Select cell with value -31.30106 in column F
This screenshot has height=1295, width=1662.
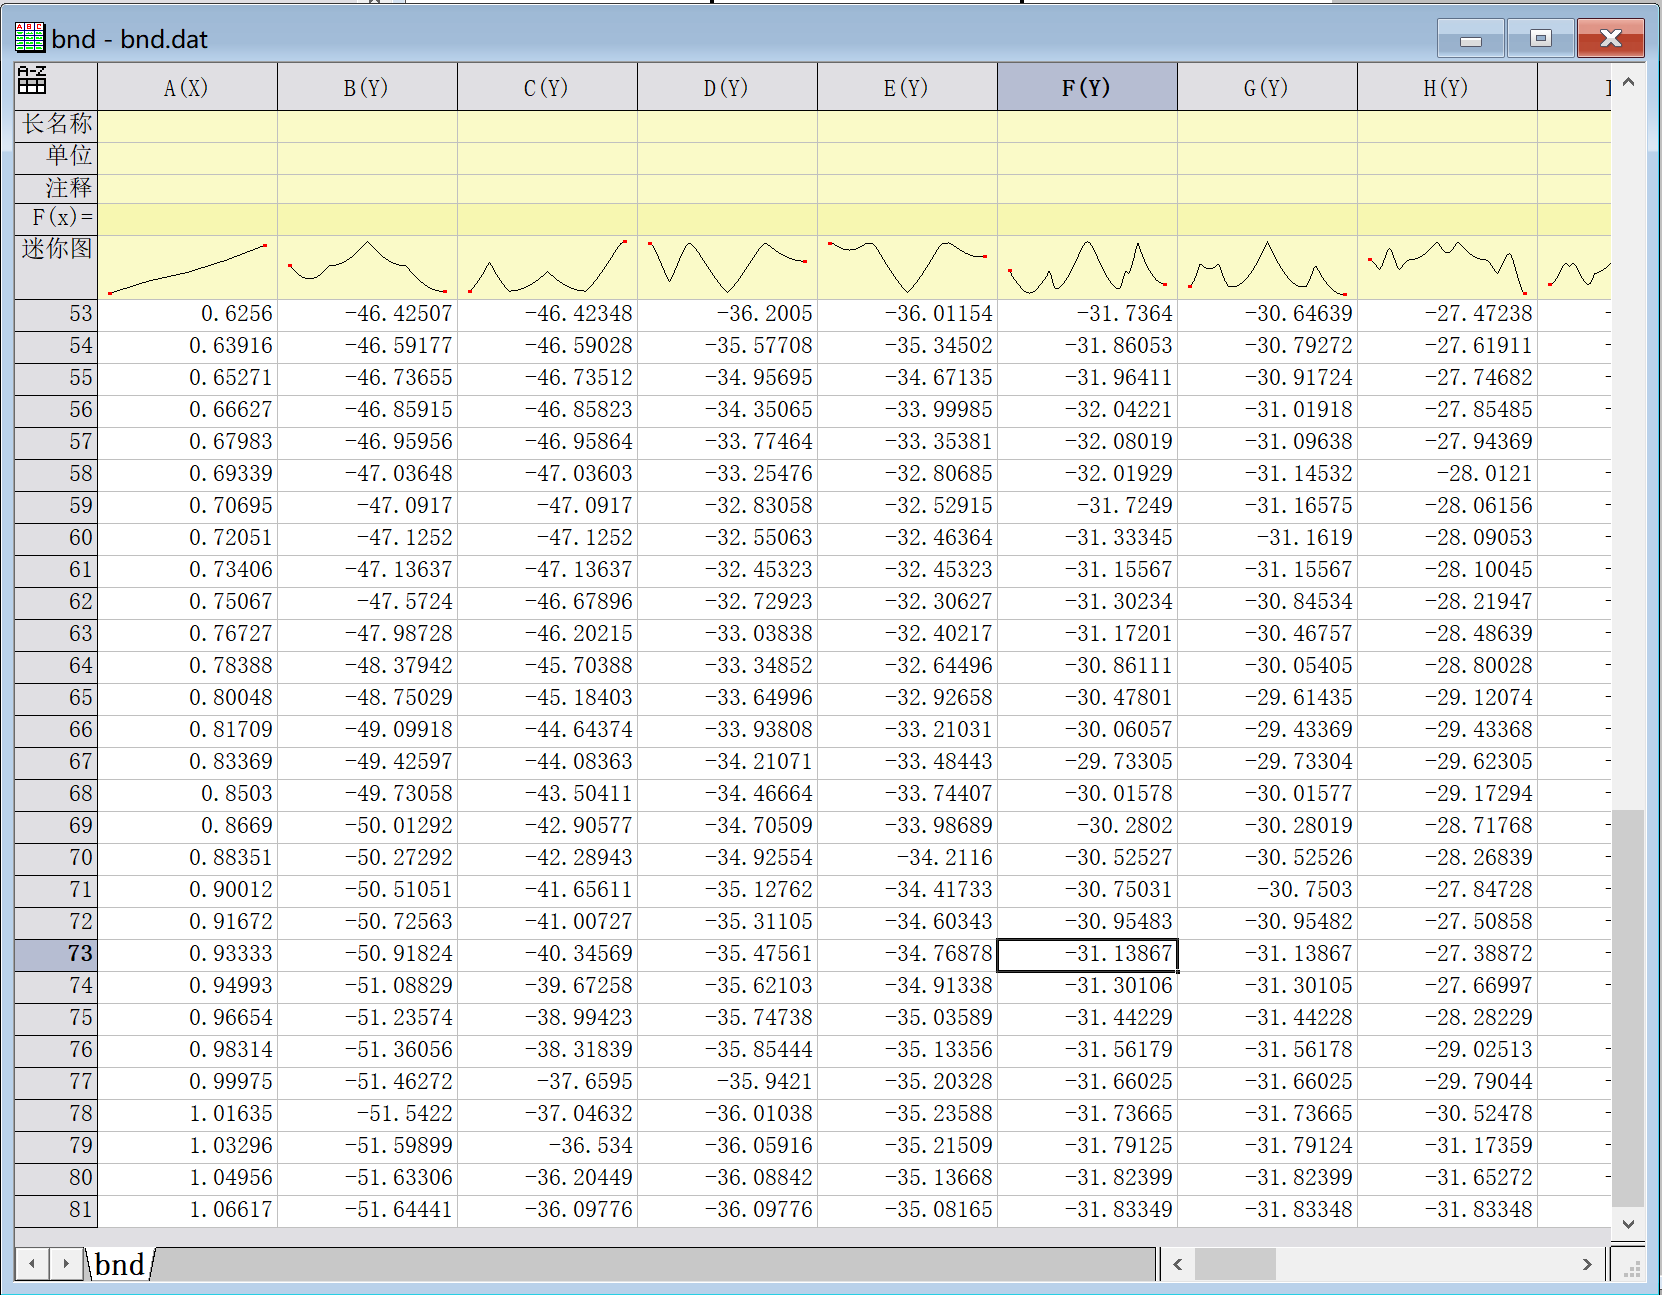click(x=1087, y=986)
